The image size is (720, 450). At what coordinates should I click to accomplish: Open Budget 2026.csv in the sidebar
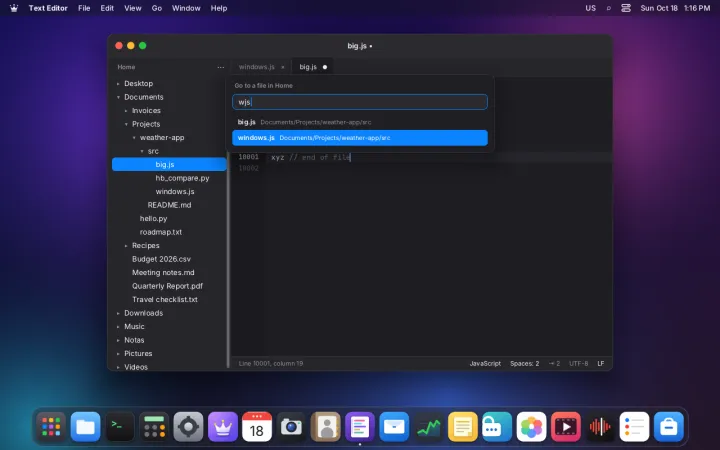[161, 259]
